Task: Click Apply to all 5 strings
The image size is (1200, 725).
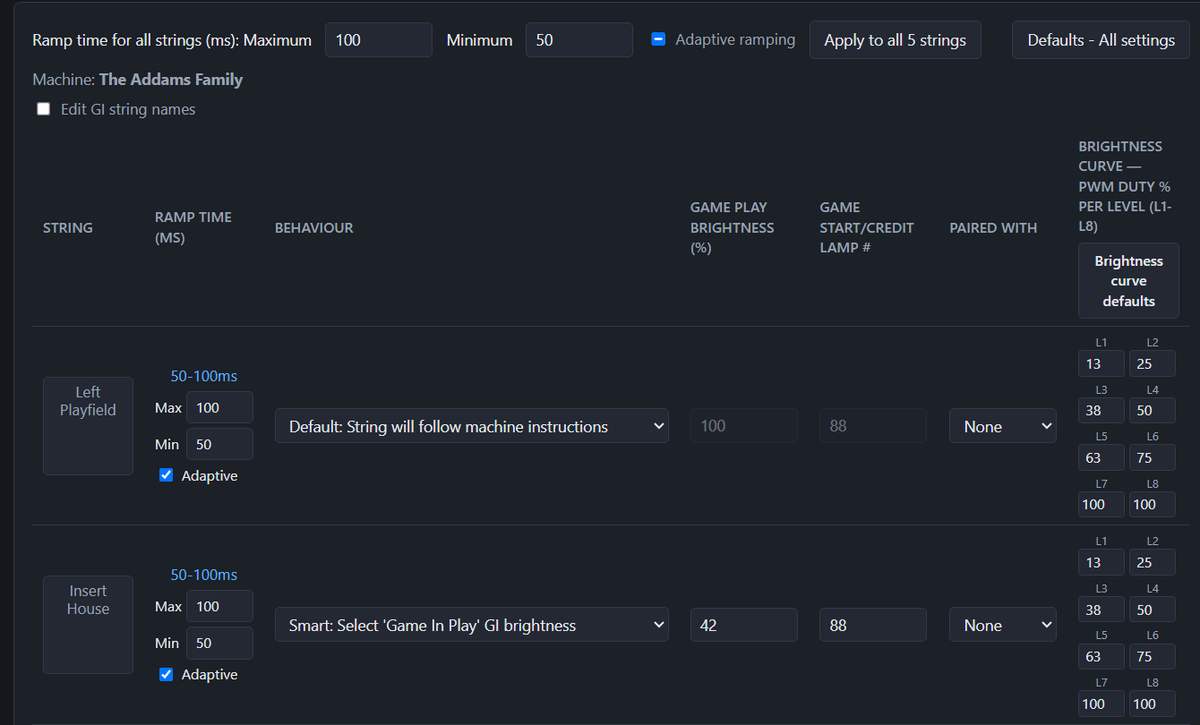Action: pos(895,40)
